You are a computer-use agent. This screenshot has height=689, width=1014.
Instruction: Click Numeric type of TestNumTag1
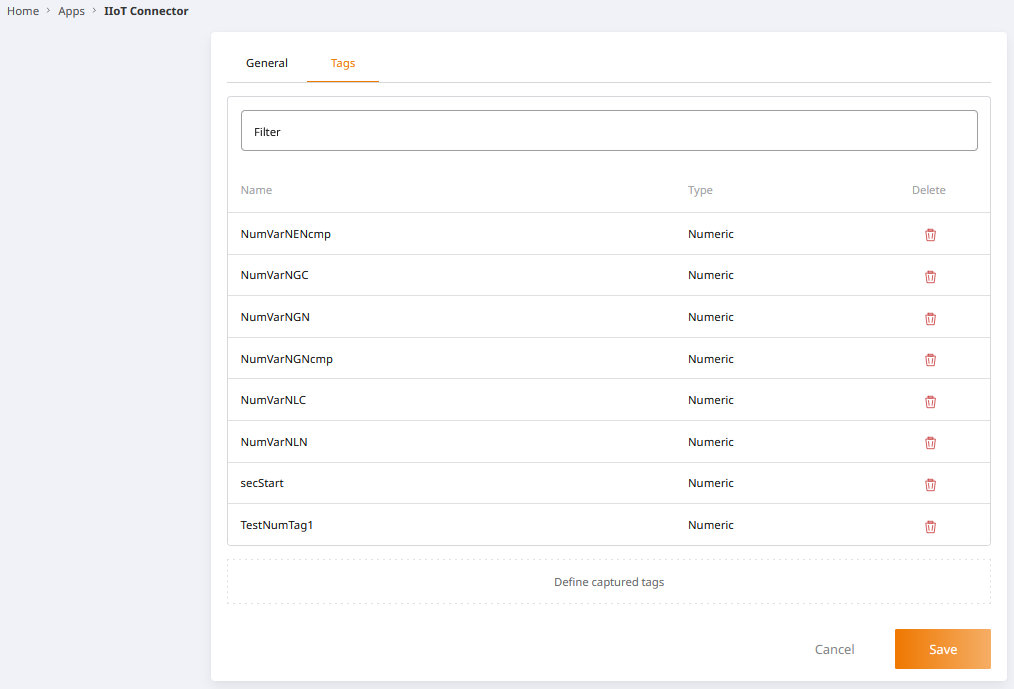(710, 525)
